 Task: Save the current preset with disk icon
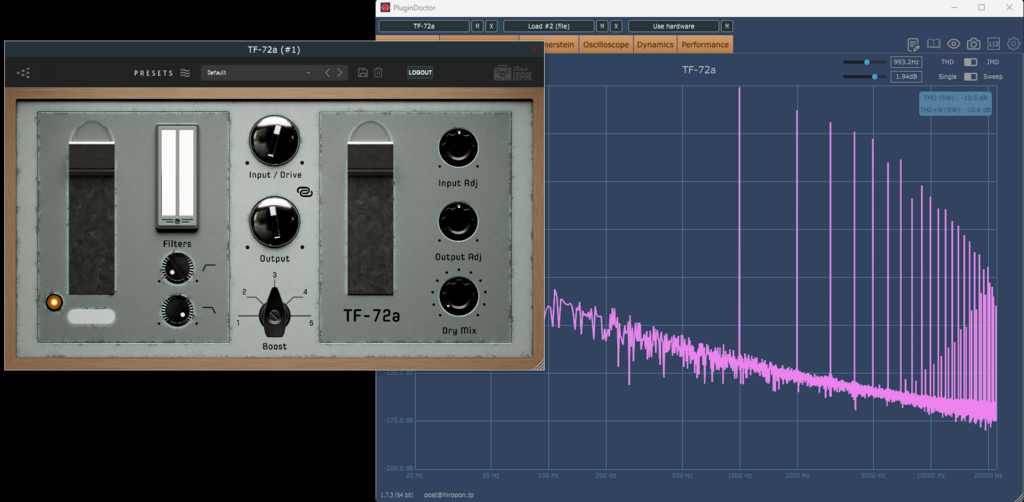point(363,72)
